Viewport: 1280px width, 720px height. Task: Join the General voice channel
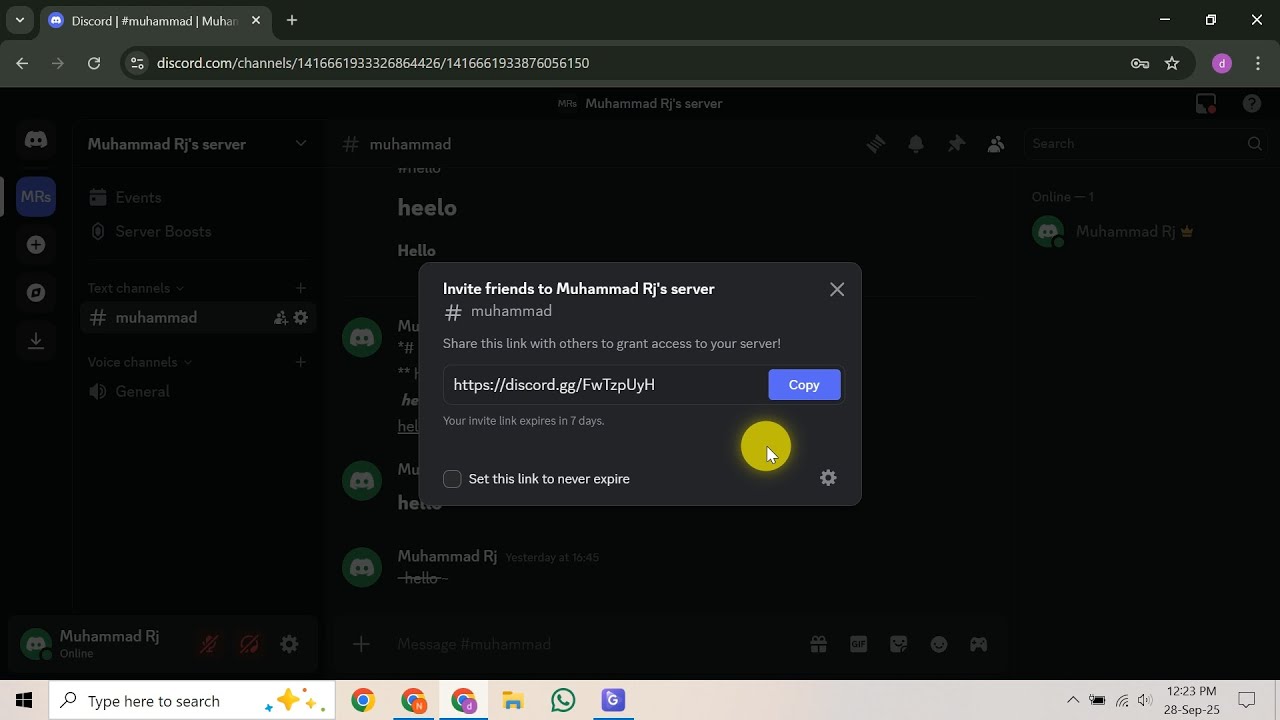click(x=198, y=392)
